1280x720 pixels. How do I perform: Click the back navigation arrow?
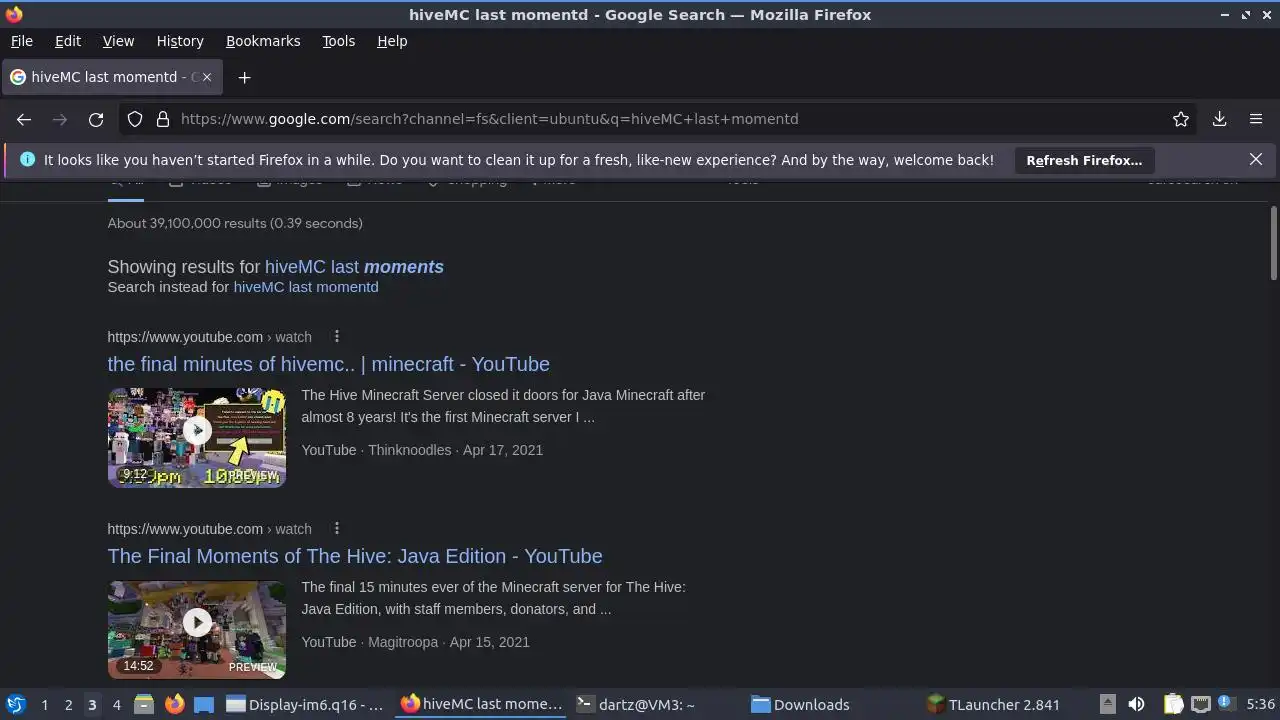24,119
